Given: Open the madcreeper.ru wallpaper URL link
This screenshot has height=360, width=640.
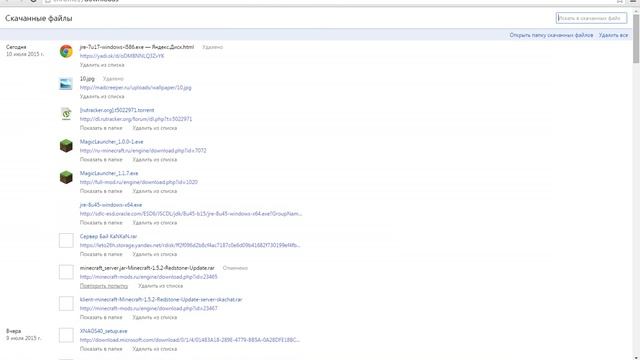Looking at the screenshot, I should point(136,87).
